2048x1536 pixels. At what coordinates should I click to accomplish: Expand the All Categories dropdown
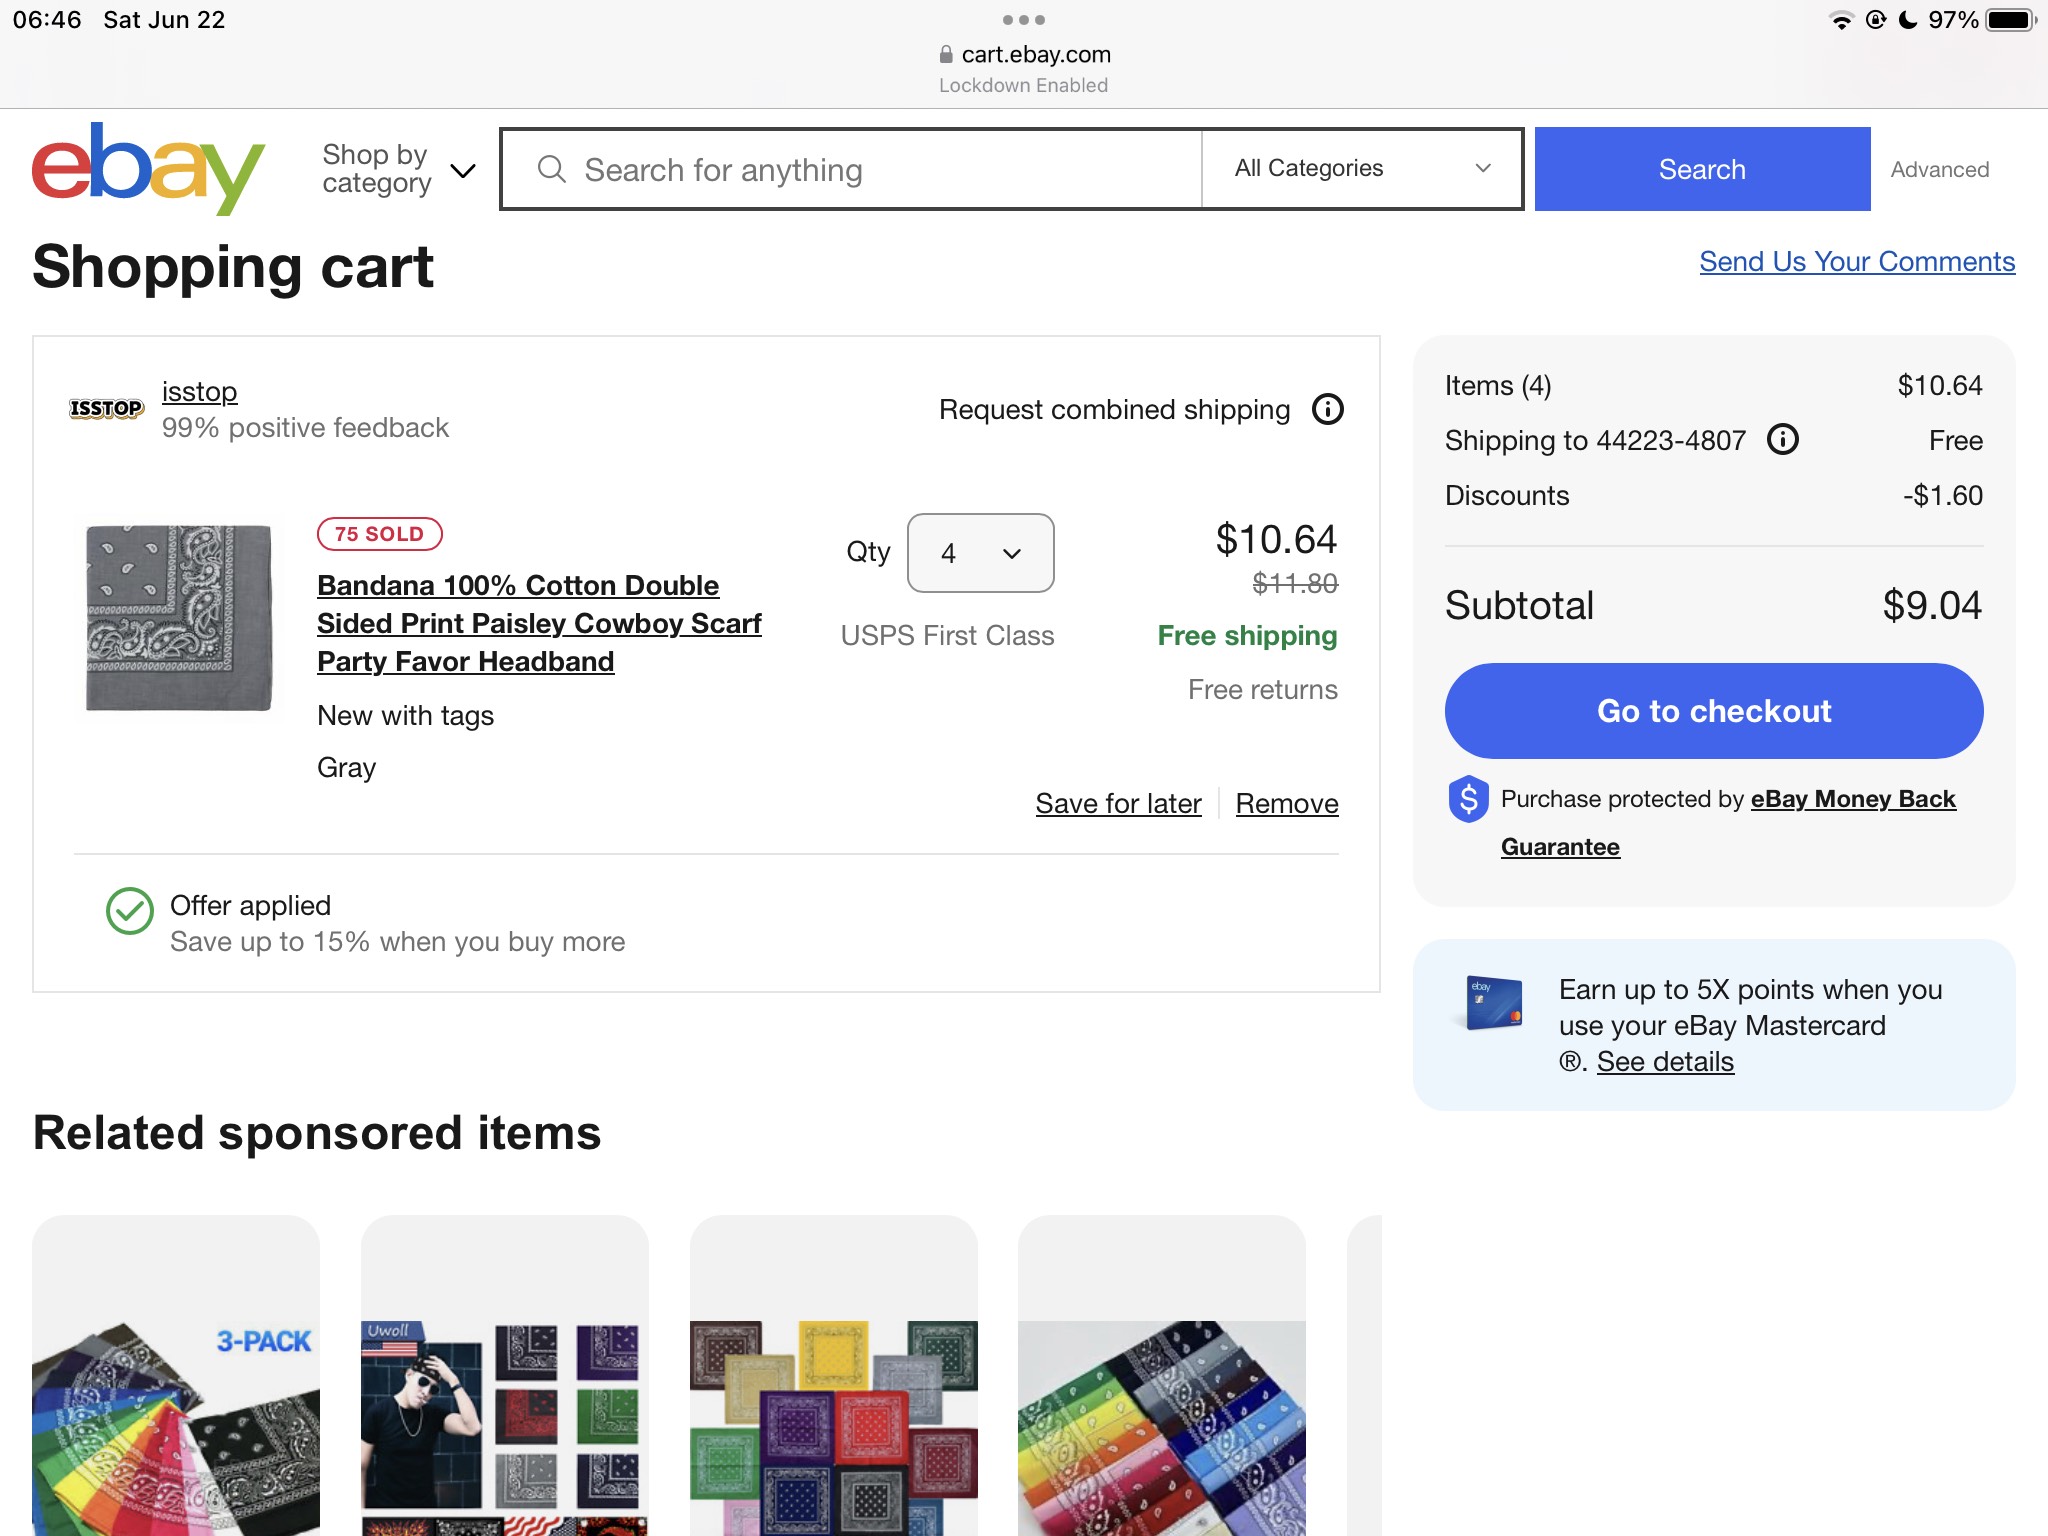(1361, 169)
